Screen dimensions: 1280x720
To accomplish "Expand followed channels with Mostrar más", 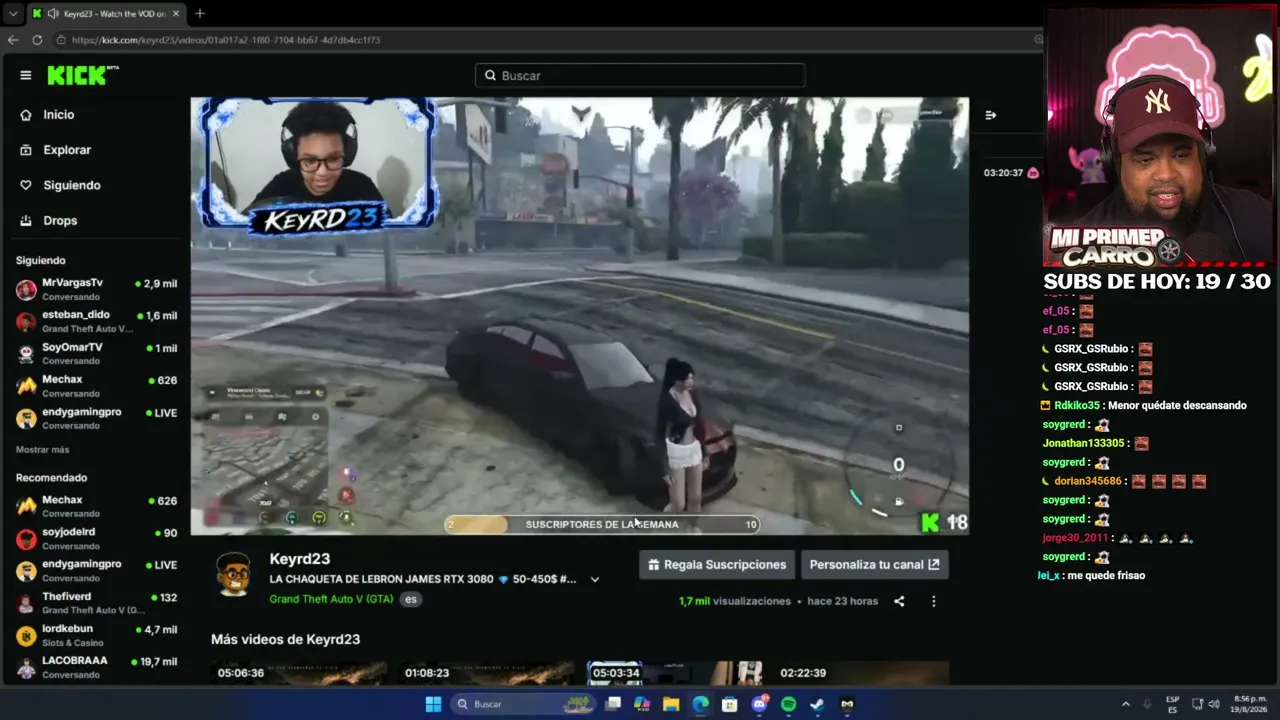I will pos(42,450).
